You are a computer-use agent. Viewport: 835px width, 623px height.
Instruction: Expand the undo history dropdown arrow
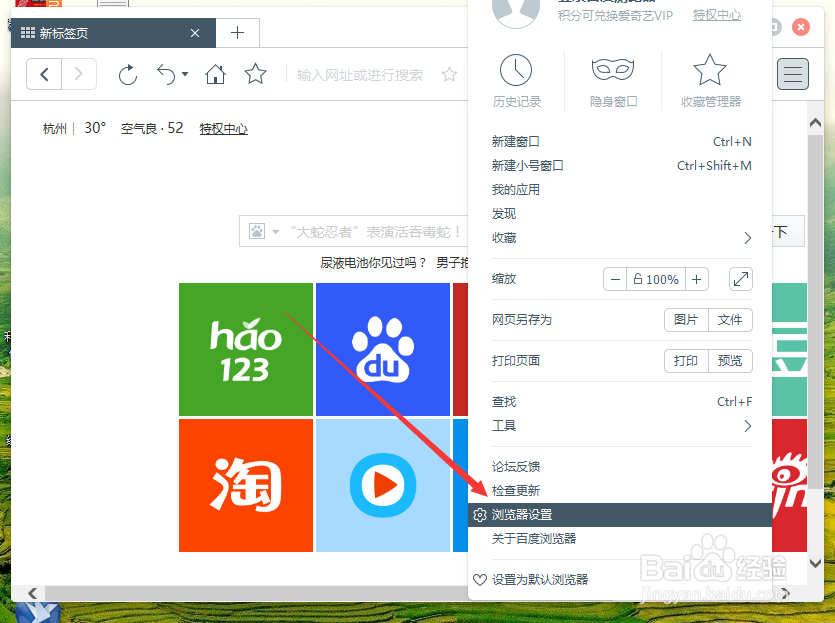pos(185,74)
